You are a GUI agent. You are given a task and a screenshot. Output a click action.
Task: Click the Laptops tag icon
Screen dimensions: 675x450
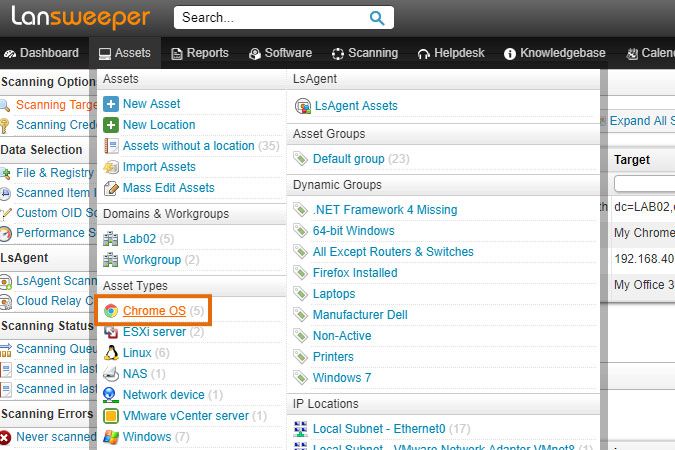tap(300, 294)
